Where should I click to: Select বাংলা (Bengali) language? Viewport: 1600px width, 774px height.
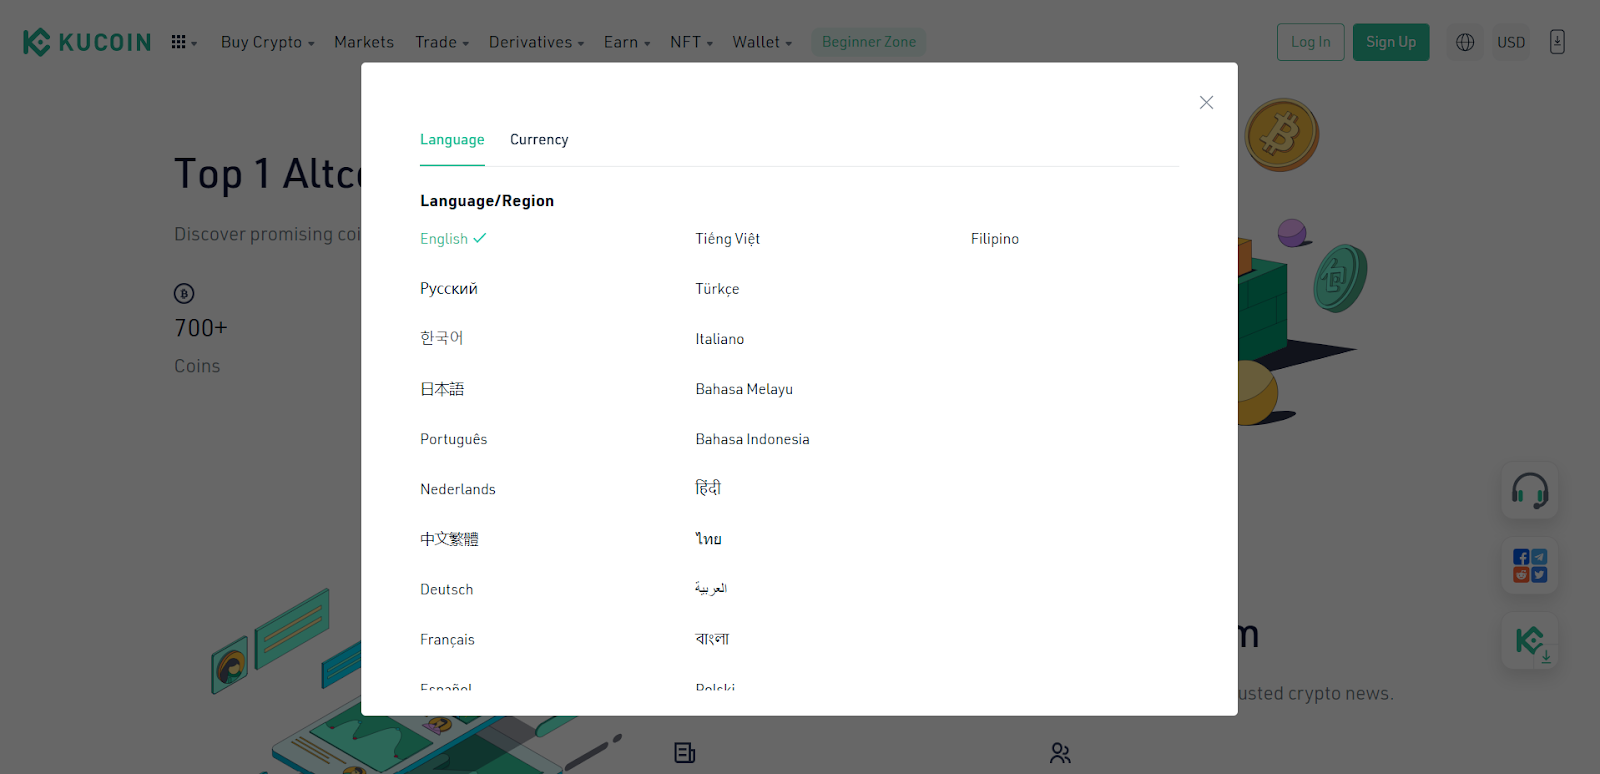click(712, 639)
